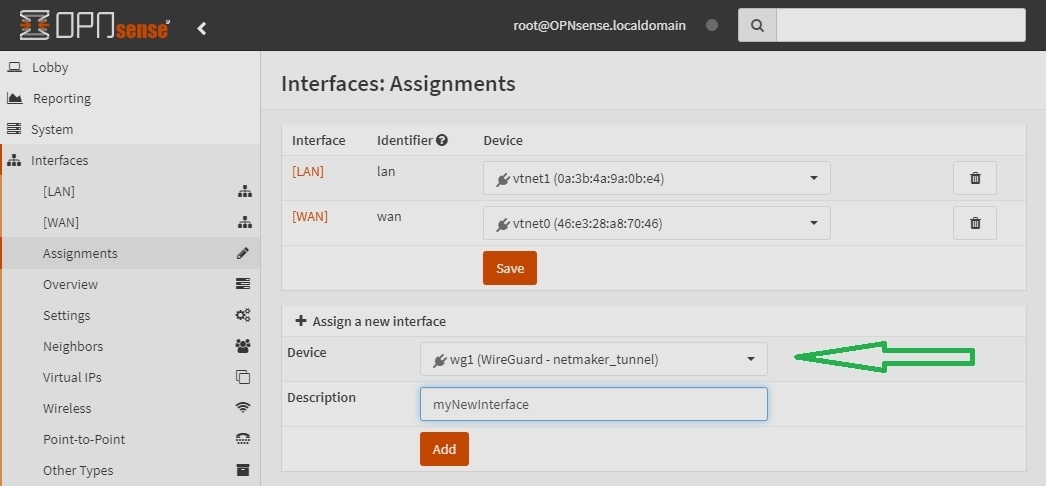The image size is (1046, 486).
Task: Click the system status indicator dot
Action: point(712,26)
